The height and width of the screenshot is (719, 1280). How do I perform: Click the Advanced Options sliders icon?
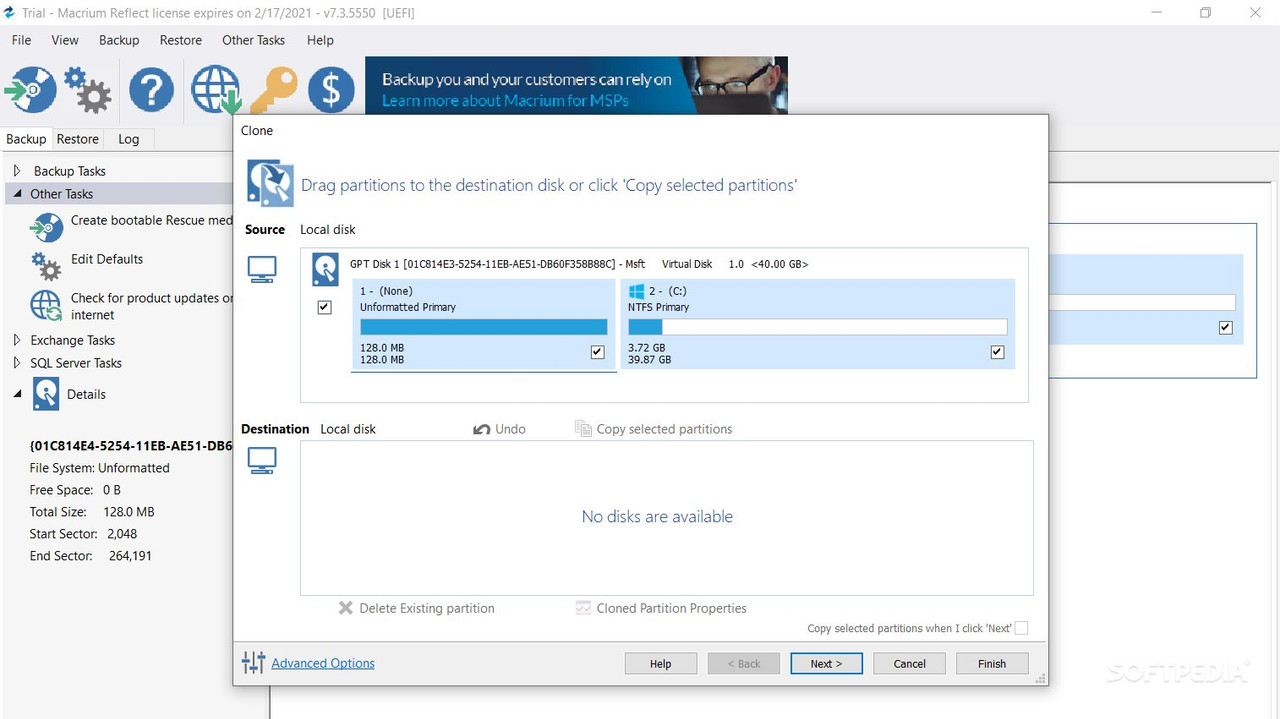[254, 662]
